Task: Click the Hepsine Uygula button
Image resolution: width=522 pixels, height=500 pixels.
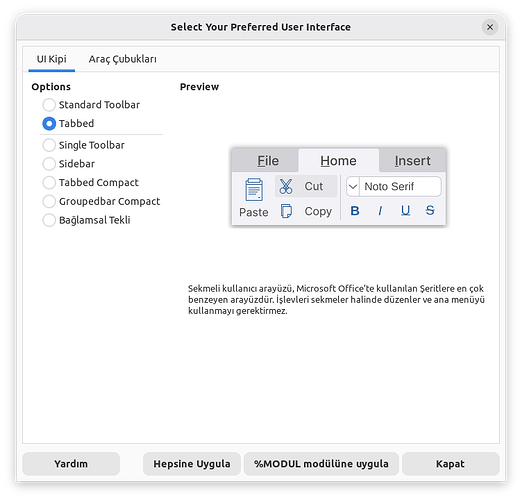Action: click(x=192, y=464)
